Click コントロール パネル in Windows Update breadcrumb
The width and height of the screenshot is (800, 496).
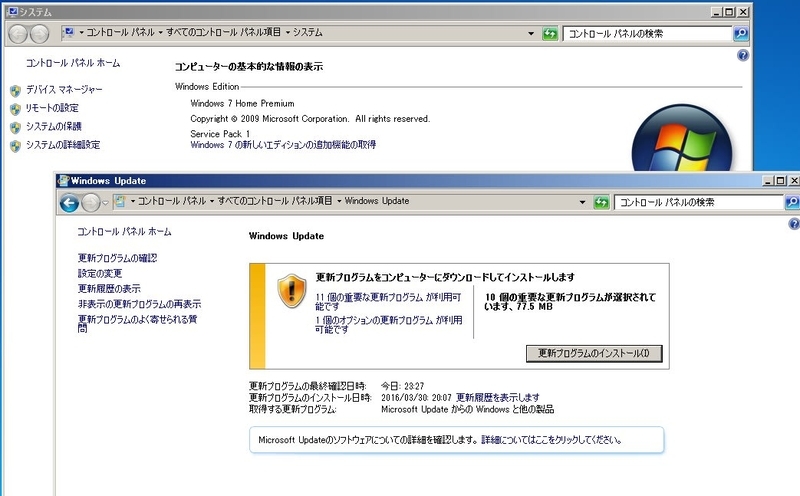(172, 201)
